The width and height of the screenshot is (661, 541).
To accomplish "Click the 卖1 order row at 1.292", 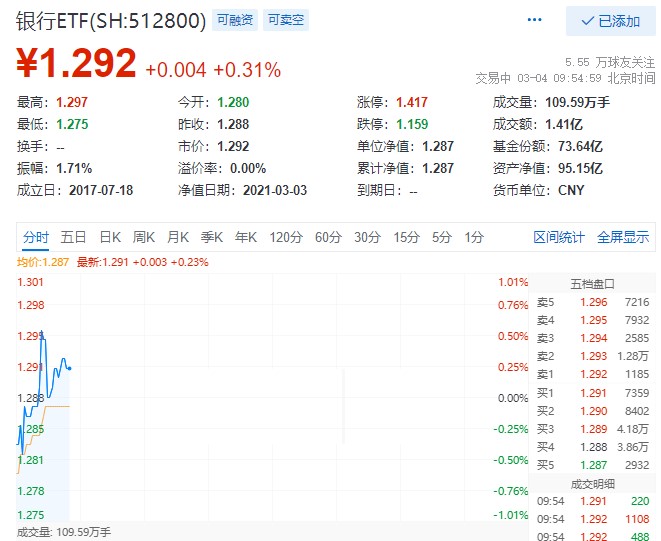I will click(x=593, y=374).
